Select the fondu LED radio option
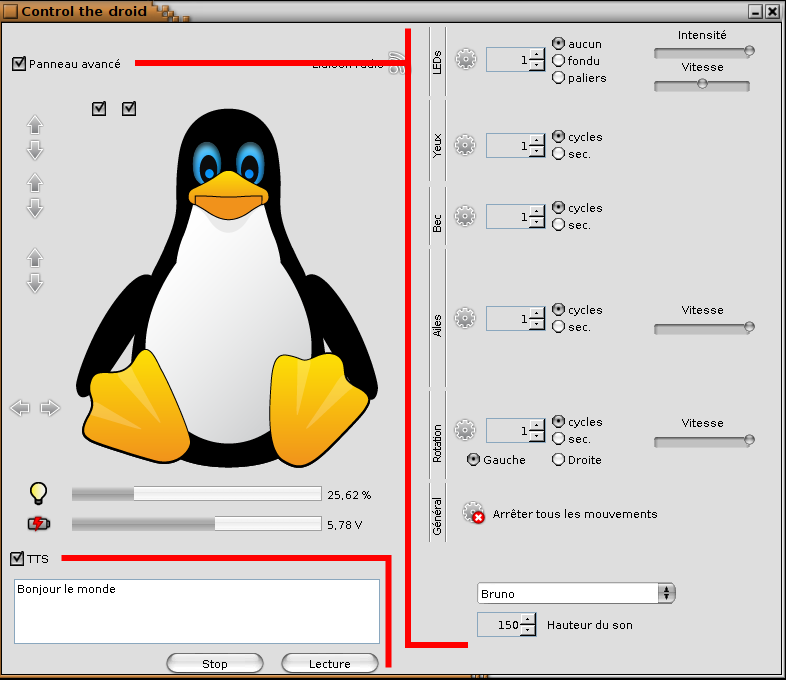786x680 pixels. coord(558,61)
